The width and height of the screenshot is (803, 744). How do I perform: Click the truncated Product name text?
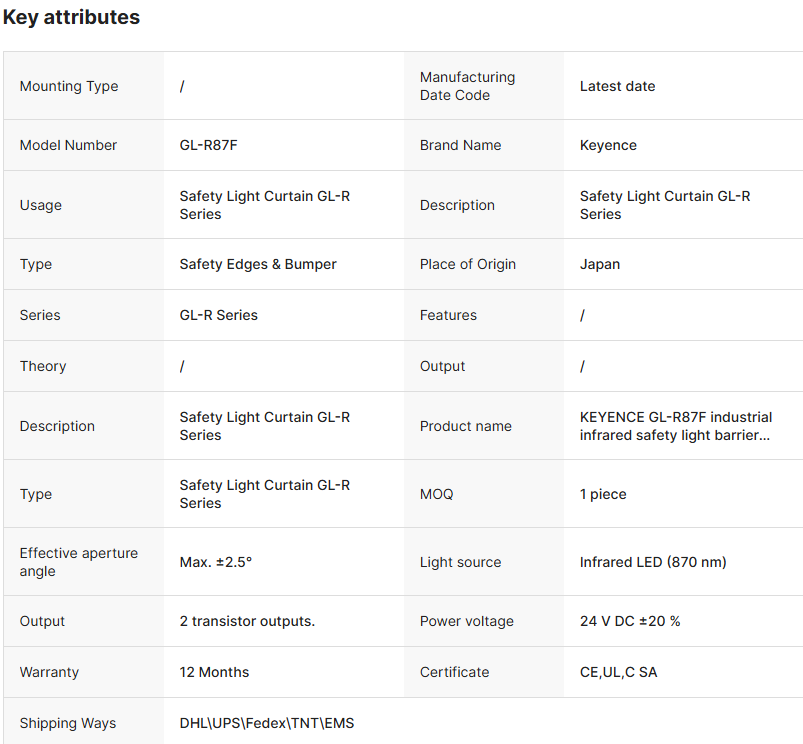[x=676, y=426]
